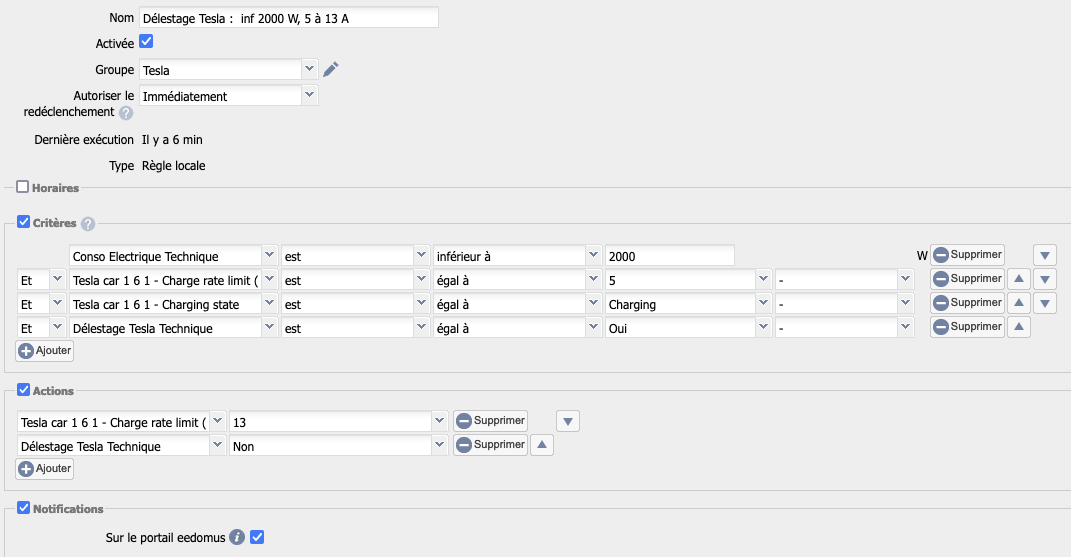This screenshot has height=557, width=1071.
Task: Click Ajouter button under Actions
Action: tap(45, 468)
